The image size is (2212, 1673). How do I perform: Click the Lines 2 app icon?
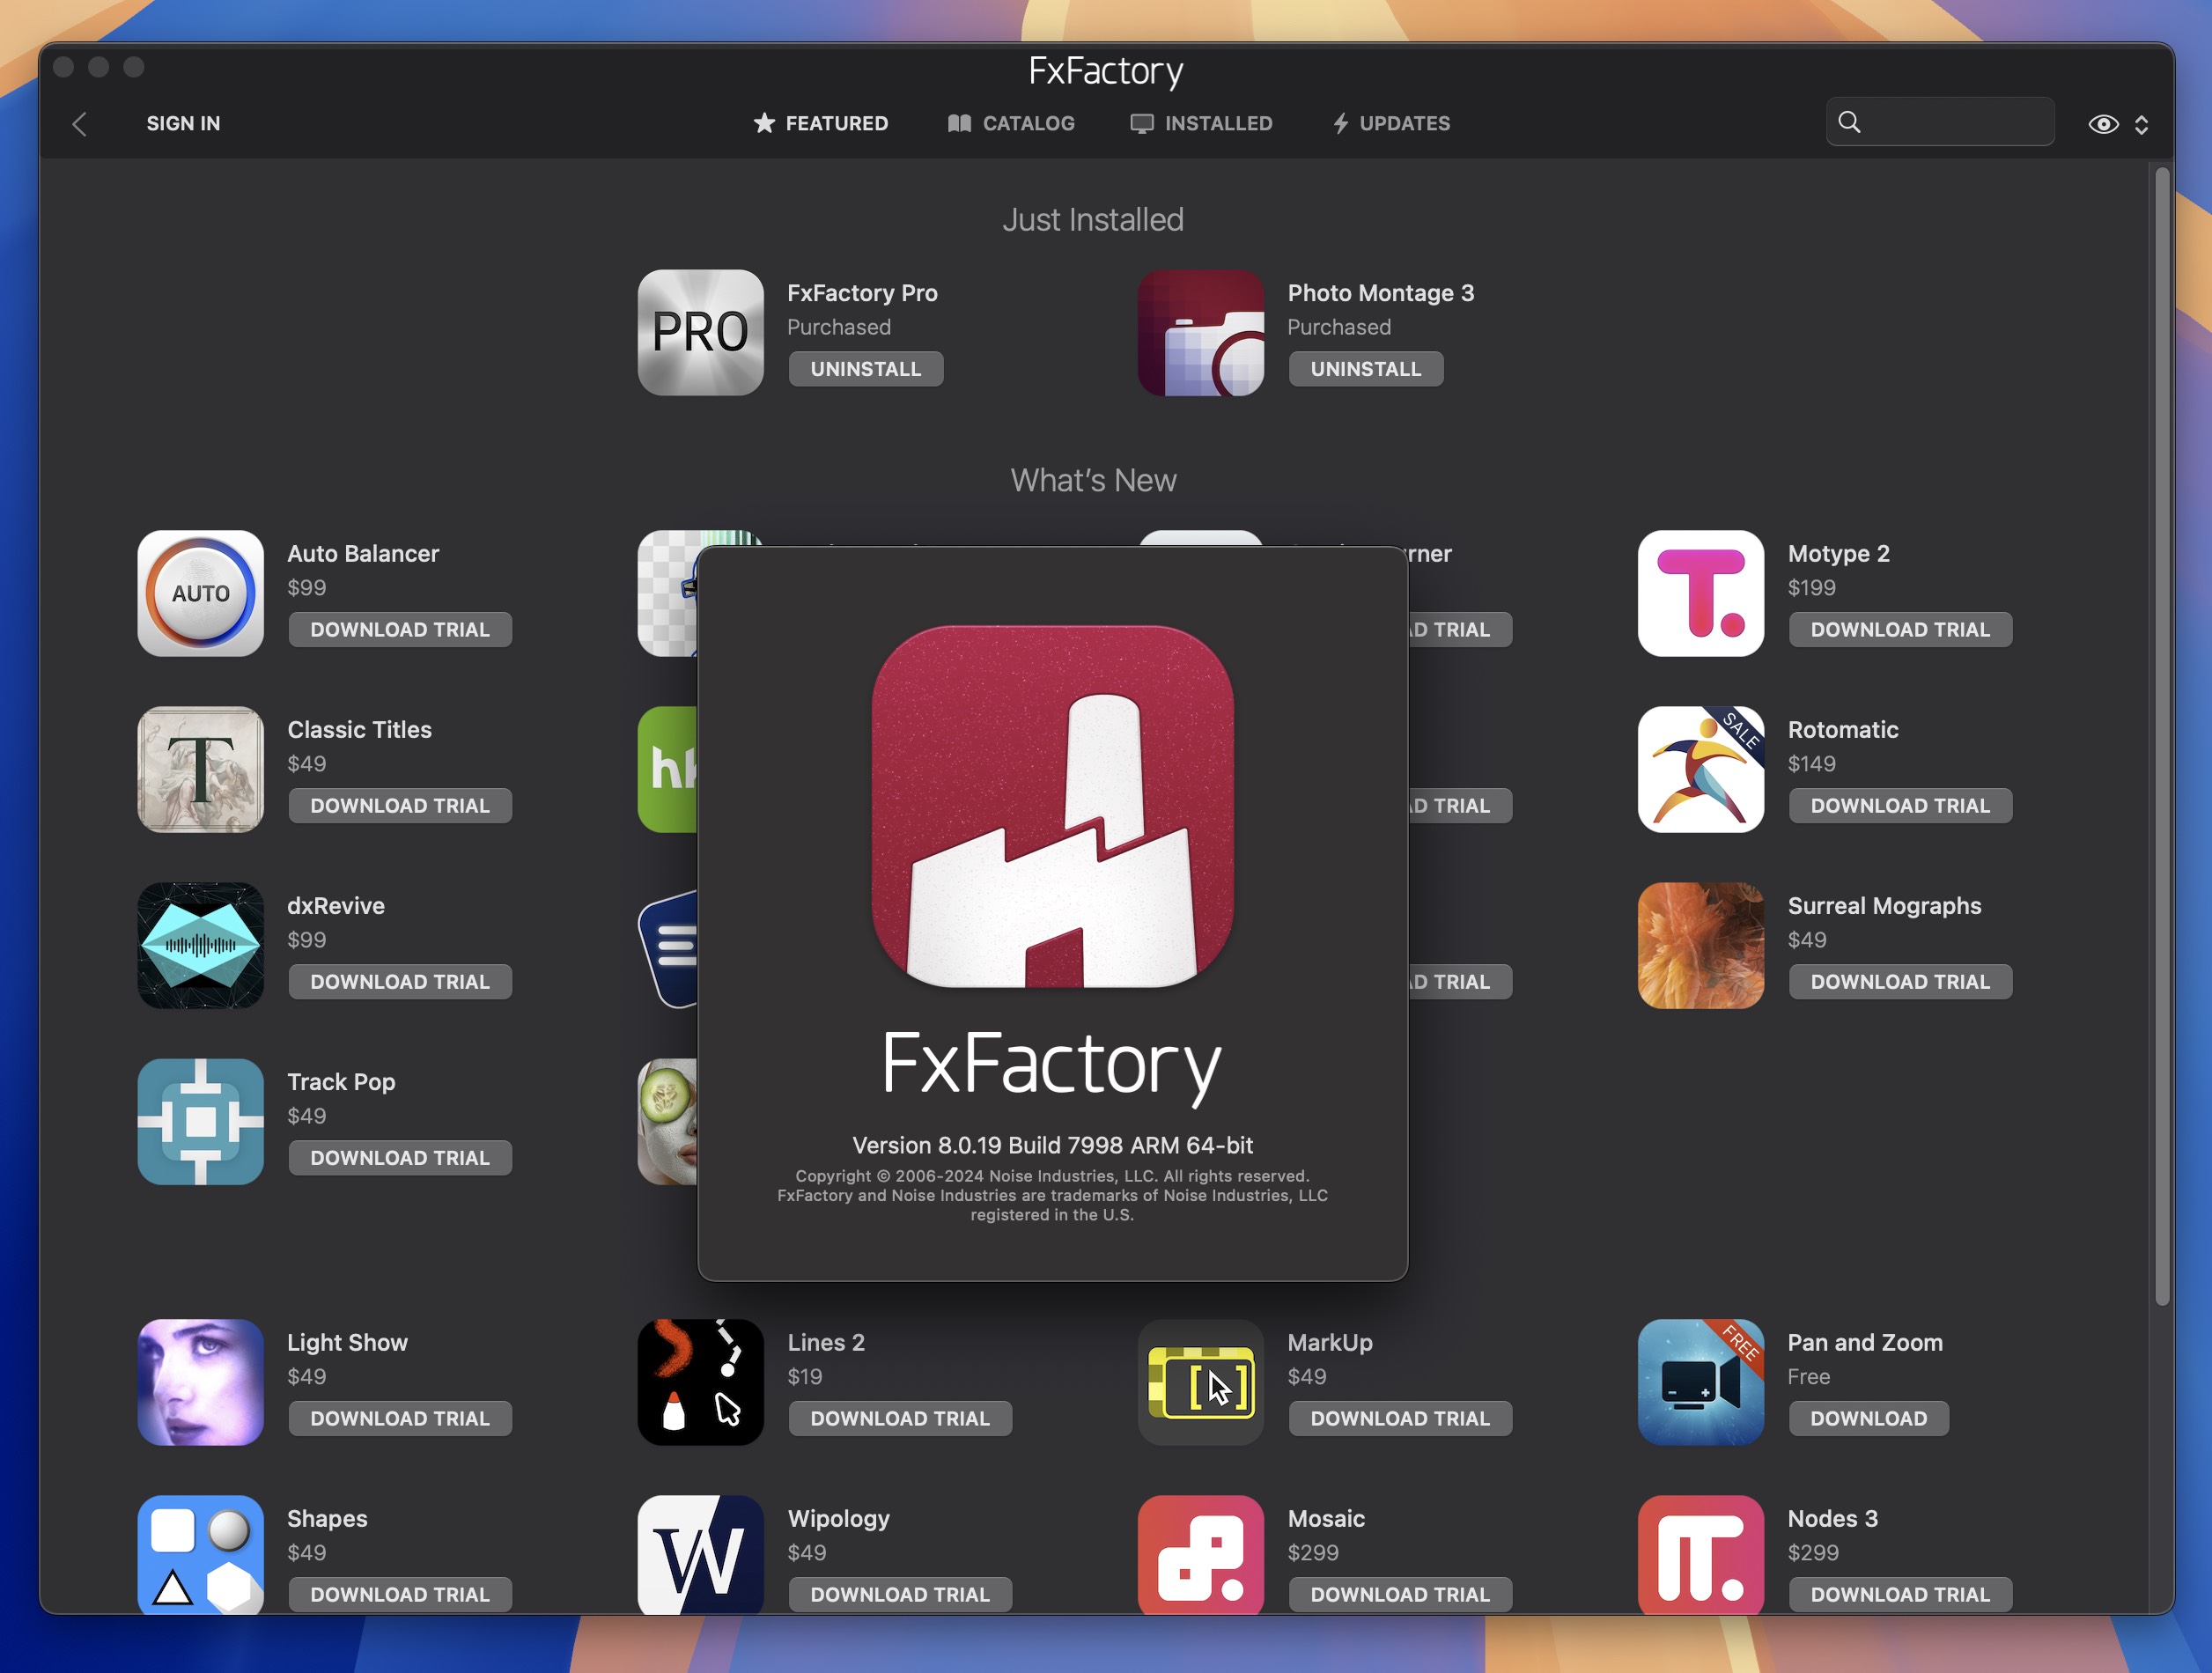click(700, 1382)
